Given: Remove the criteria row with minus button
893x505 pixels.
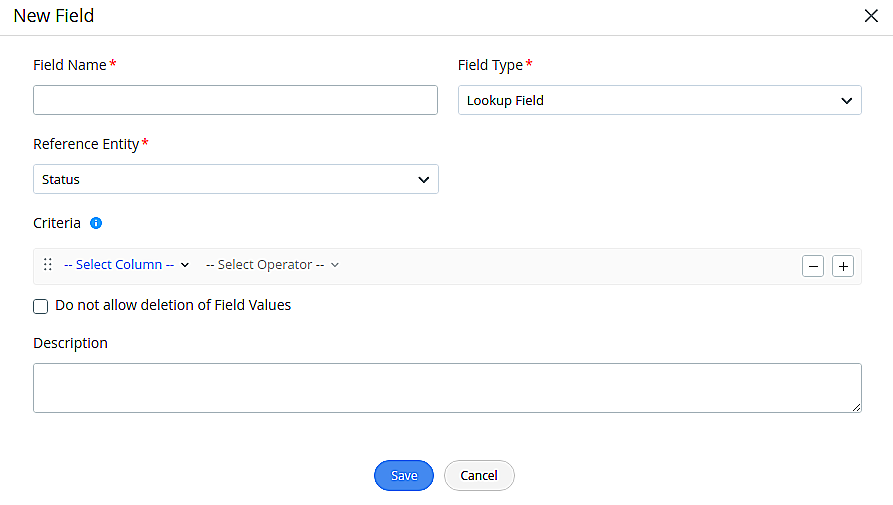Looking at the screenshot, I should [x=813, y=266].
